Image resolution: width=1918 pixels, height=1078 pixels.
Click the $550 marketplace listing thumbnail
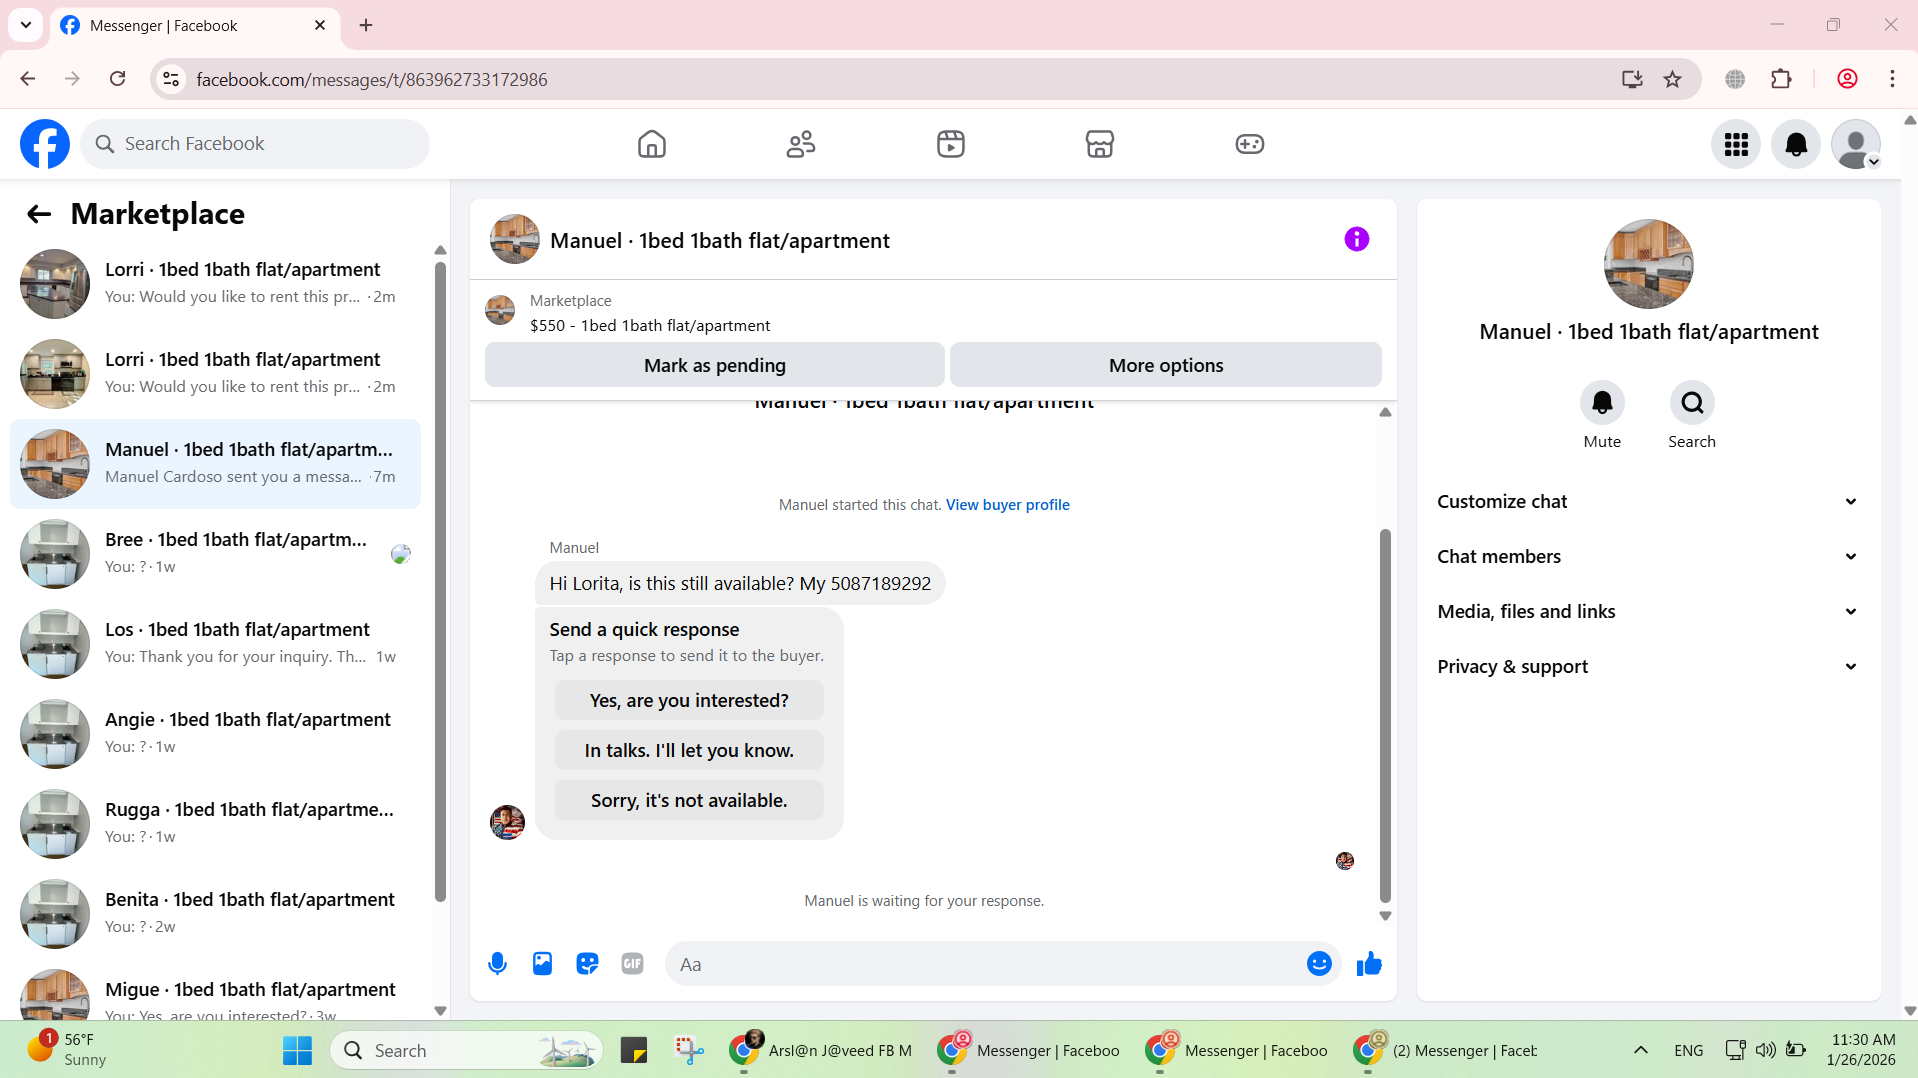click(x=500, y=311)
